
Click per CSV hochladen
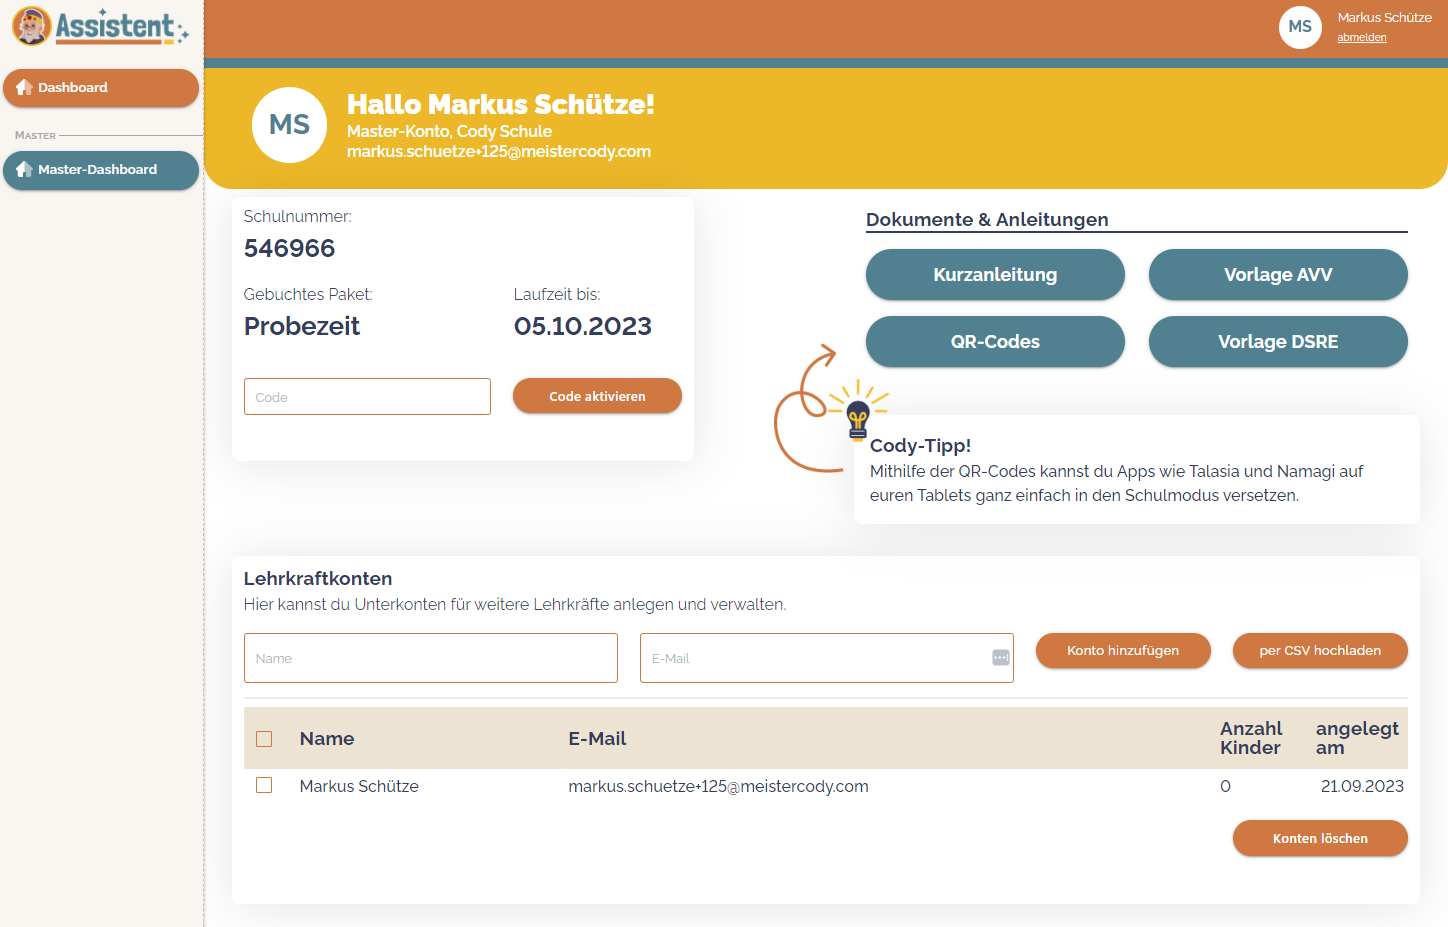[x=1320, y=650]
